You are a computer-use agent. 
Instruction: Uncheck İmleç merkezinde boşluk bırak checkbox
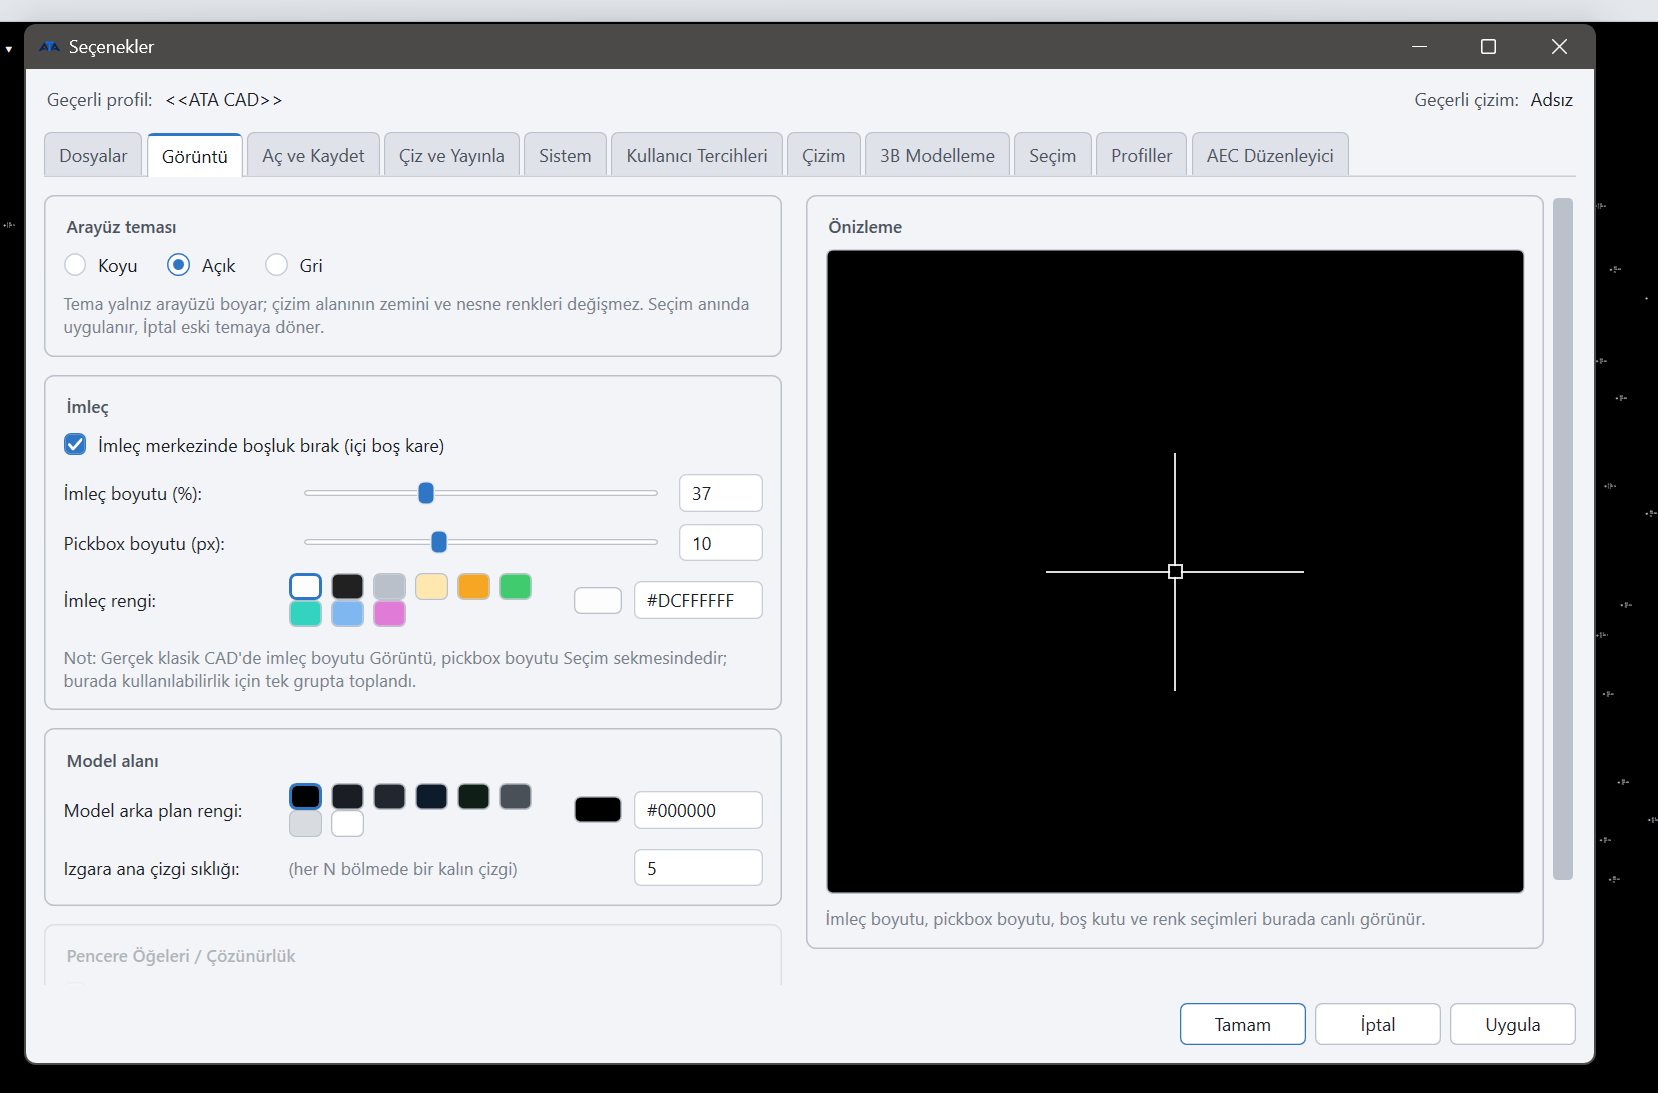pyautogui.click(x=75, y=445)
